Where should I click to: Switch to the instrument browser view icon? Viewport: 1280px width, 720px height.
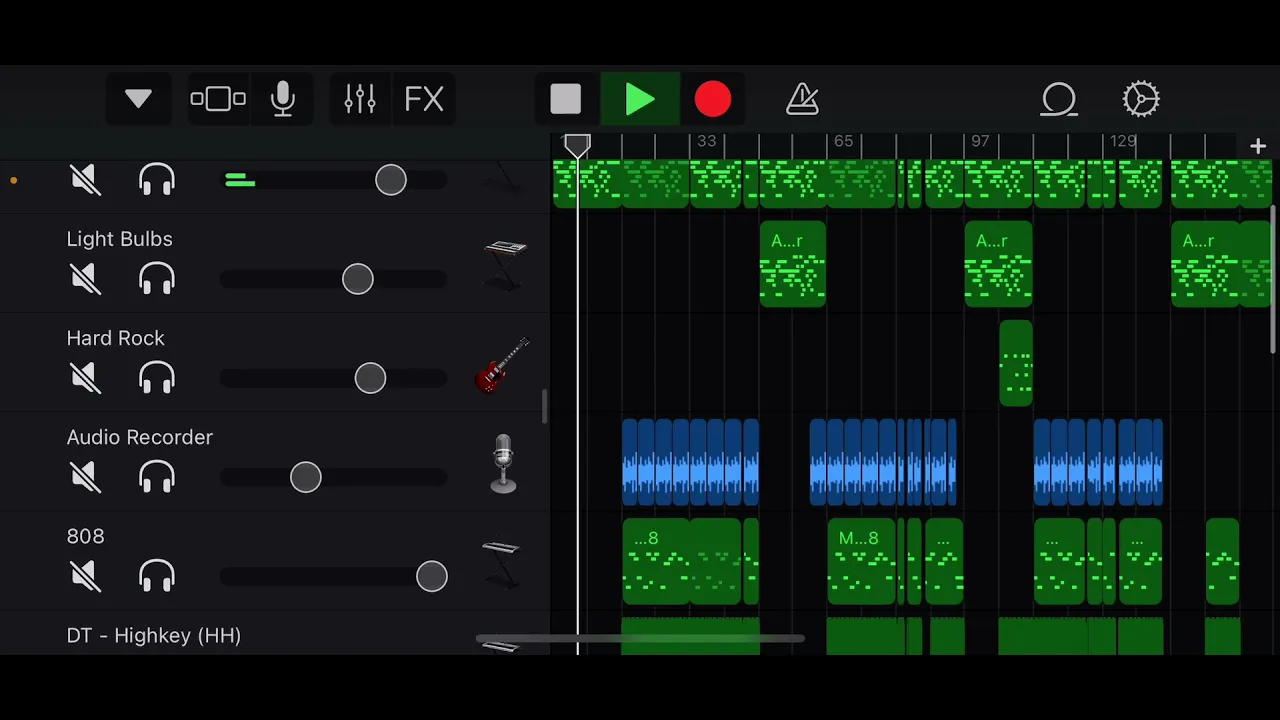point(217,99)
